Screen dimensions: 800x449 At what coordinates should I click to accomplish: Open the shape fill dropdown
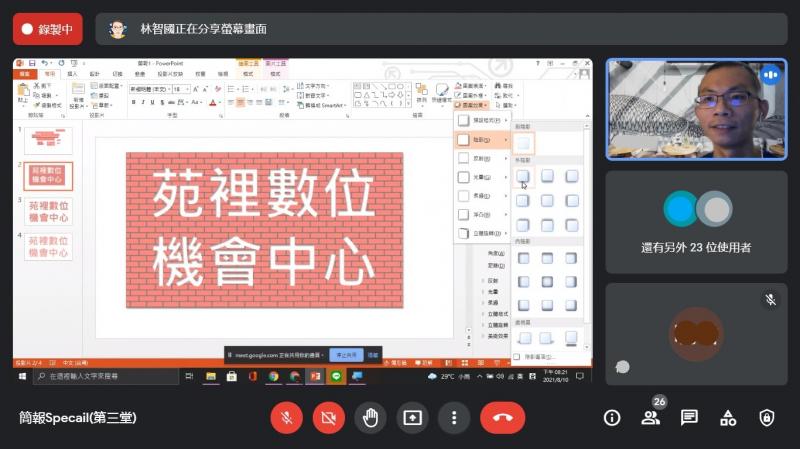[470, 86]
